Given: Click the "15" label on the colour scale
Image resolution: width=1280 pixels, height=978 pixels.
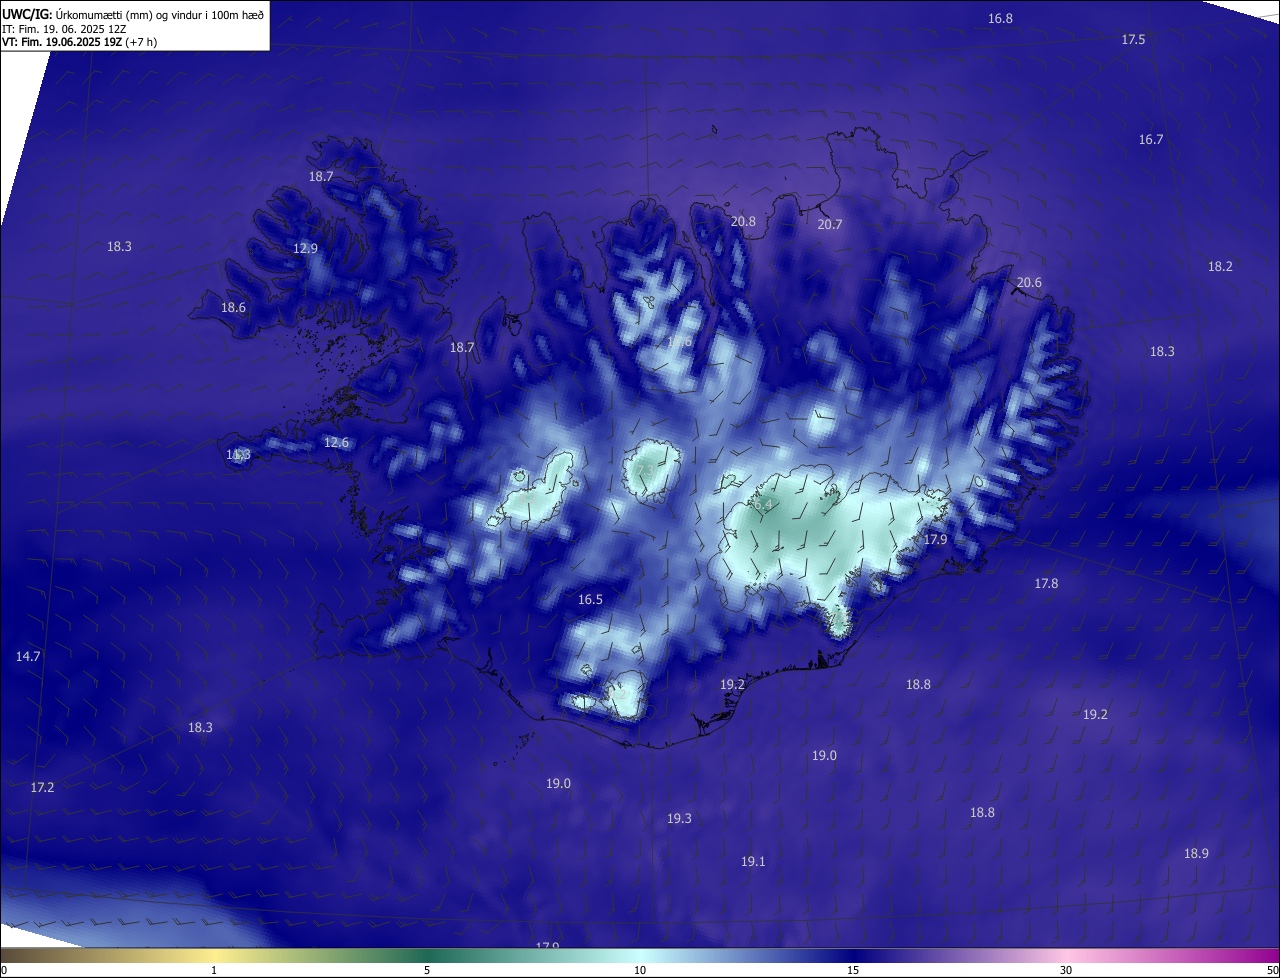Looking at the screenshot, I should 853,971.
